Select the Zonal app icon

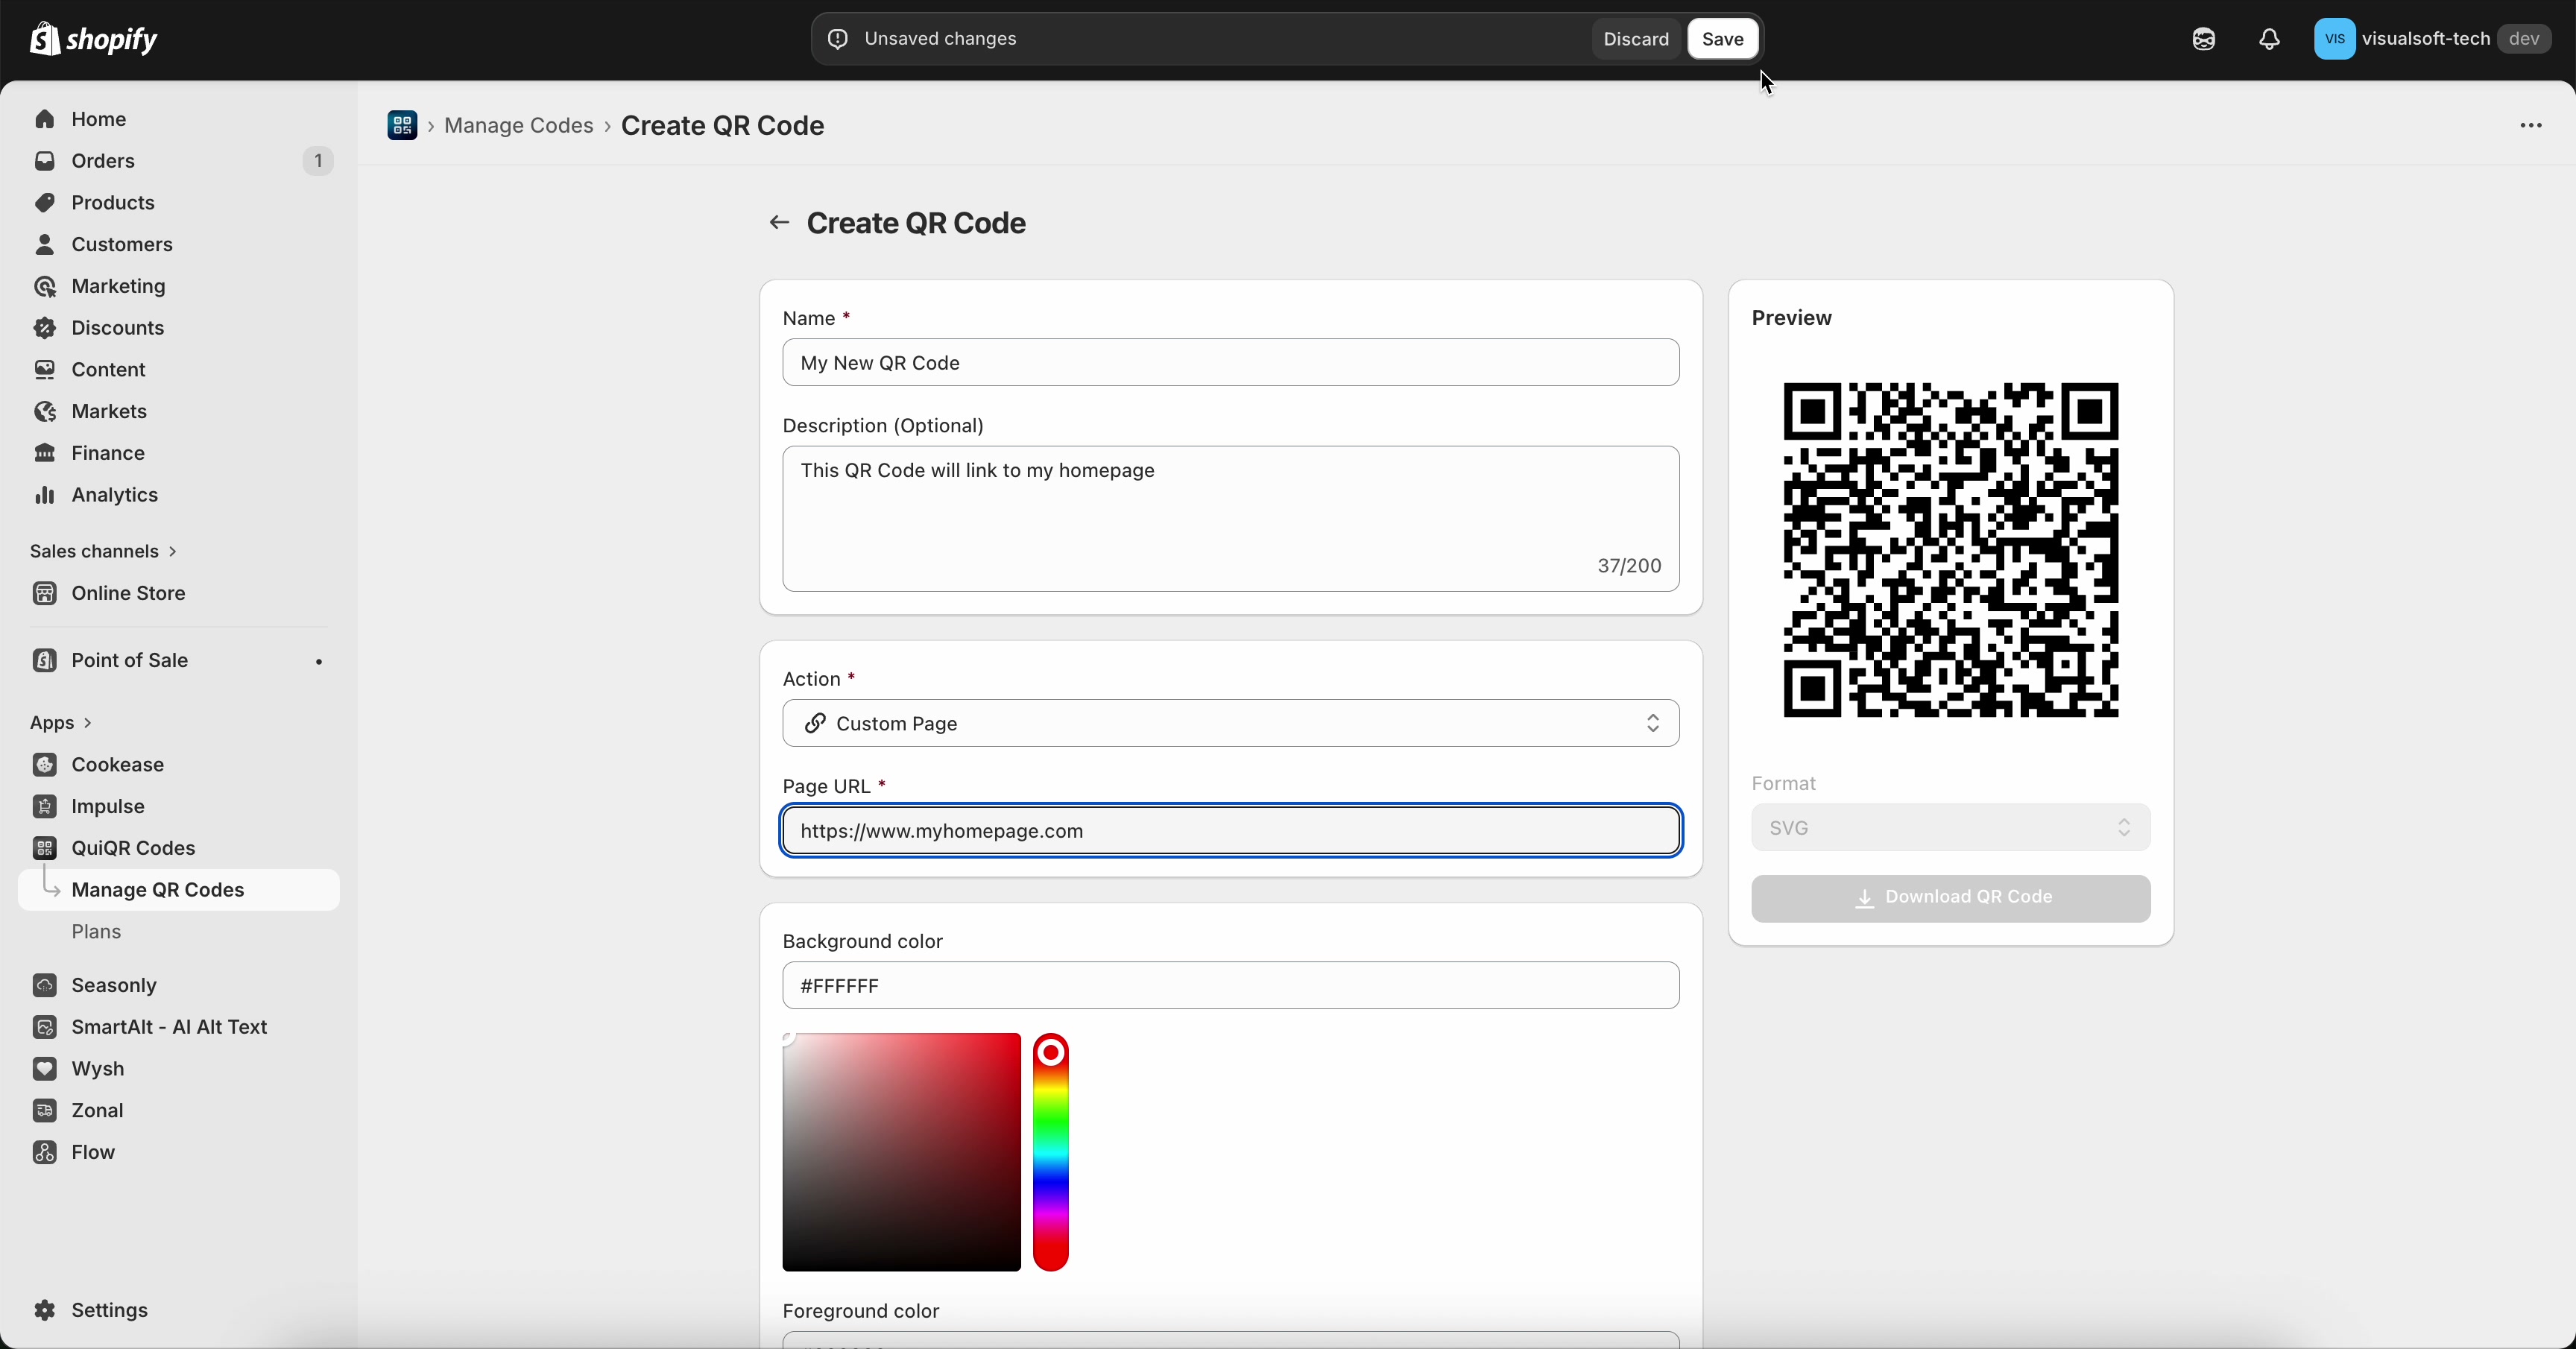pos(45,1111)
